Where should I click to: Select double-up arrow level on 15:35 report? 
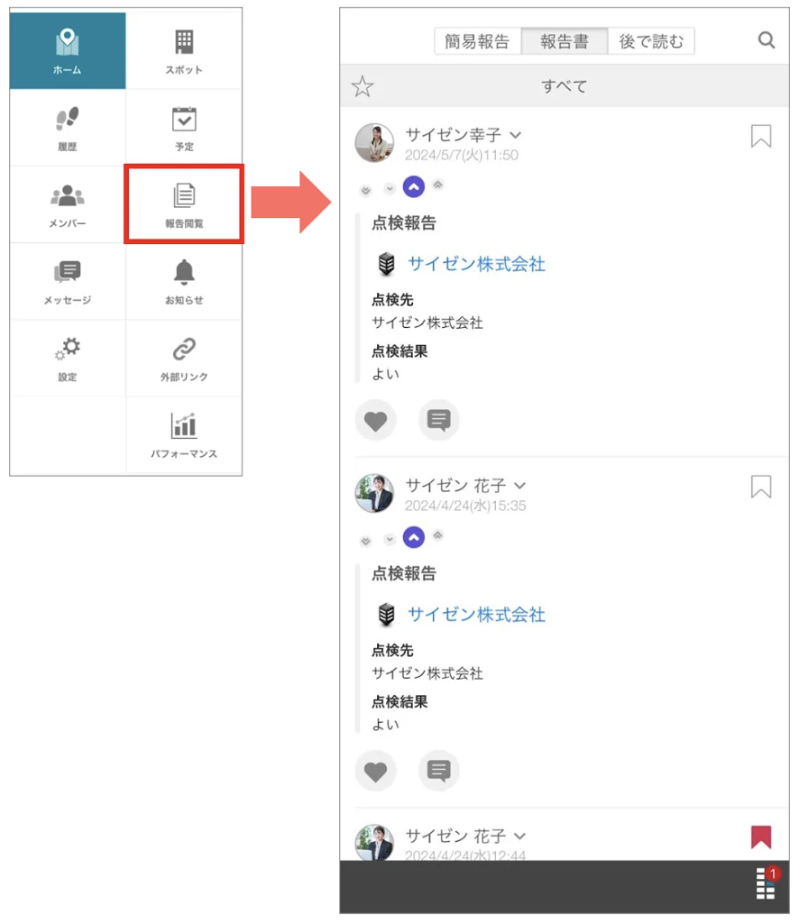(x=438, y=536)
